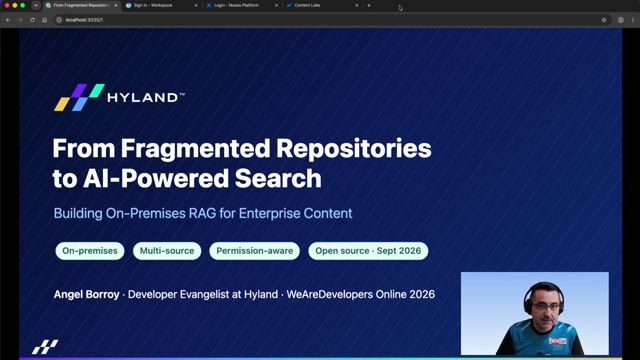This screenshot has height=360, width=640.
Task: Switch to the From Fragmented Repositories tab
Action: [81, 5]
